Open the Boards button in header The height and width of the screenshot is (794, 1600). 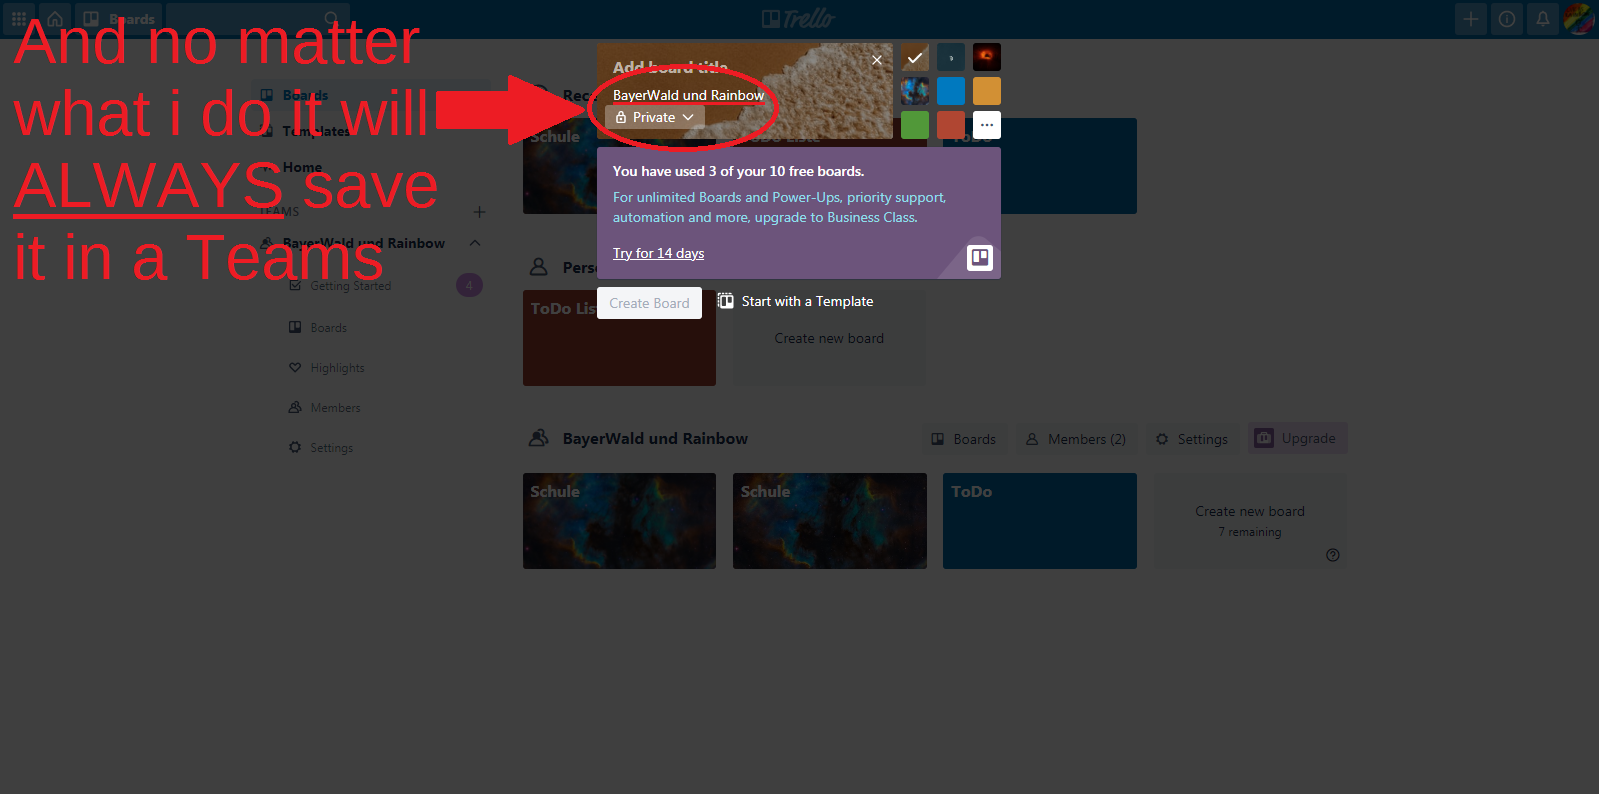(x=119, y=18)
